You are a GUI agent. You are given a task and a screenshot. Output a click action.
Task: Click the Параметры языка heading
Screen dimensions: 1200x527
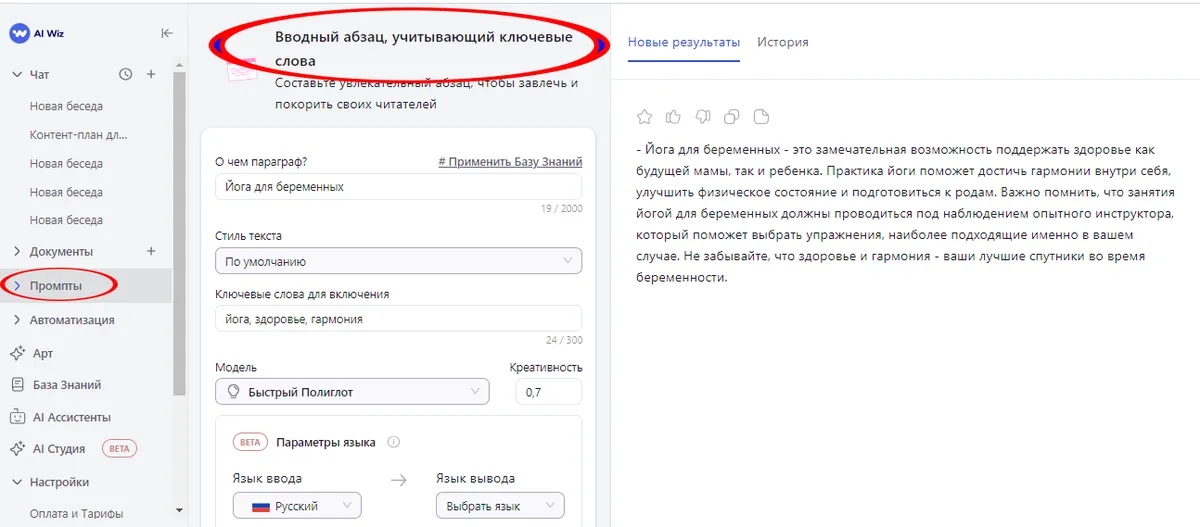(x=326, y=442)
